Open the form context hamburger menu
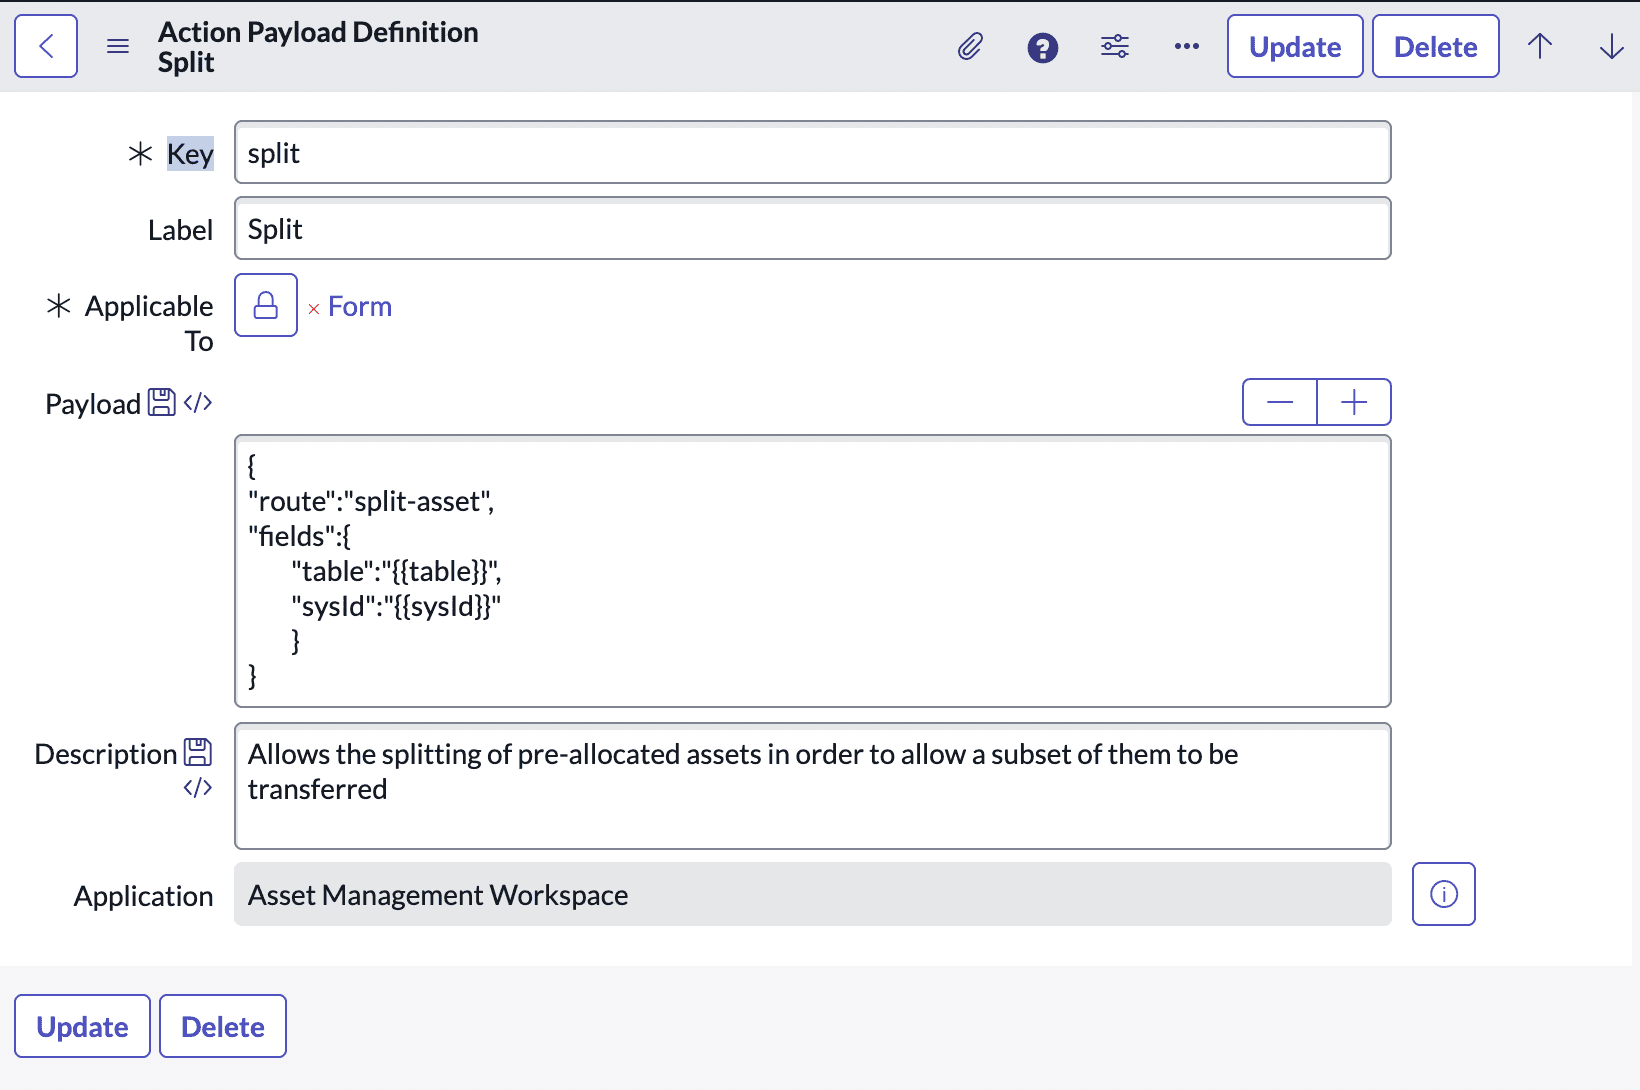This screenshot has width=1640, height=1090. coord(118,46)
